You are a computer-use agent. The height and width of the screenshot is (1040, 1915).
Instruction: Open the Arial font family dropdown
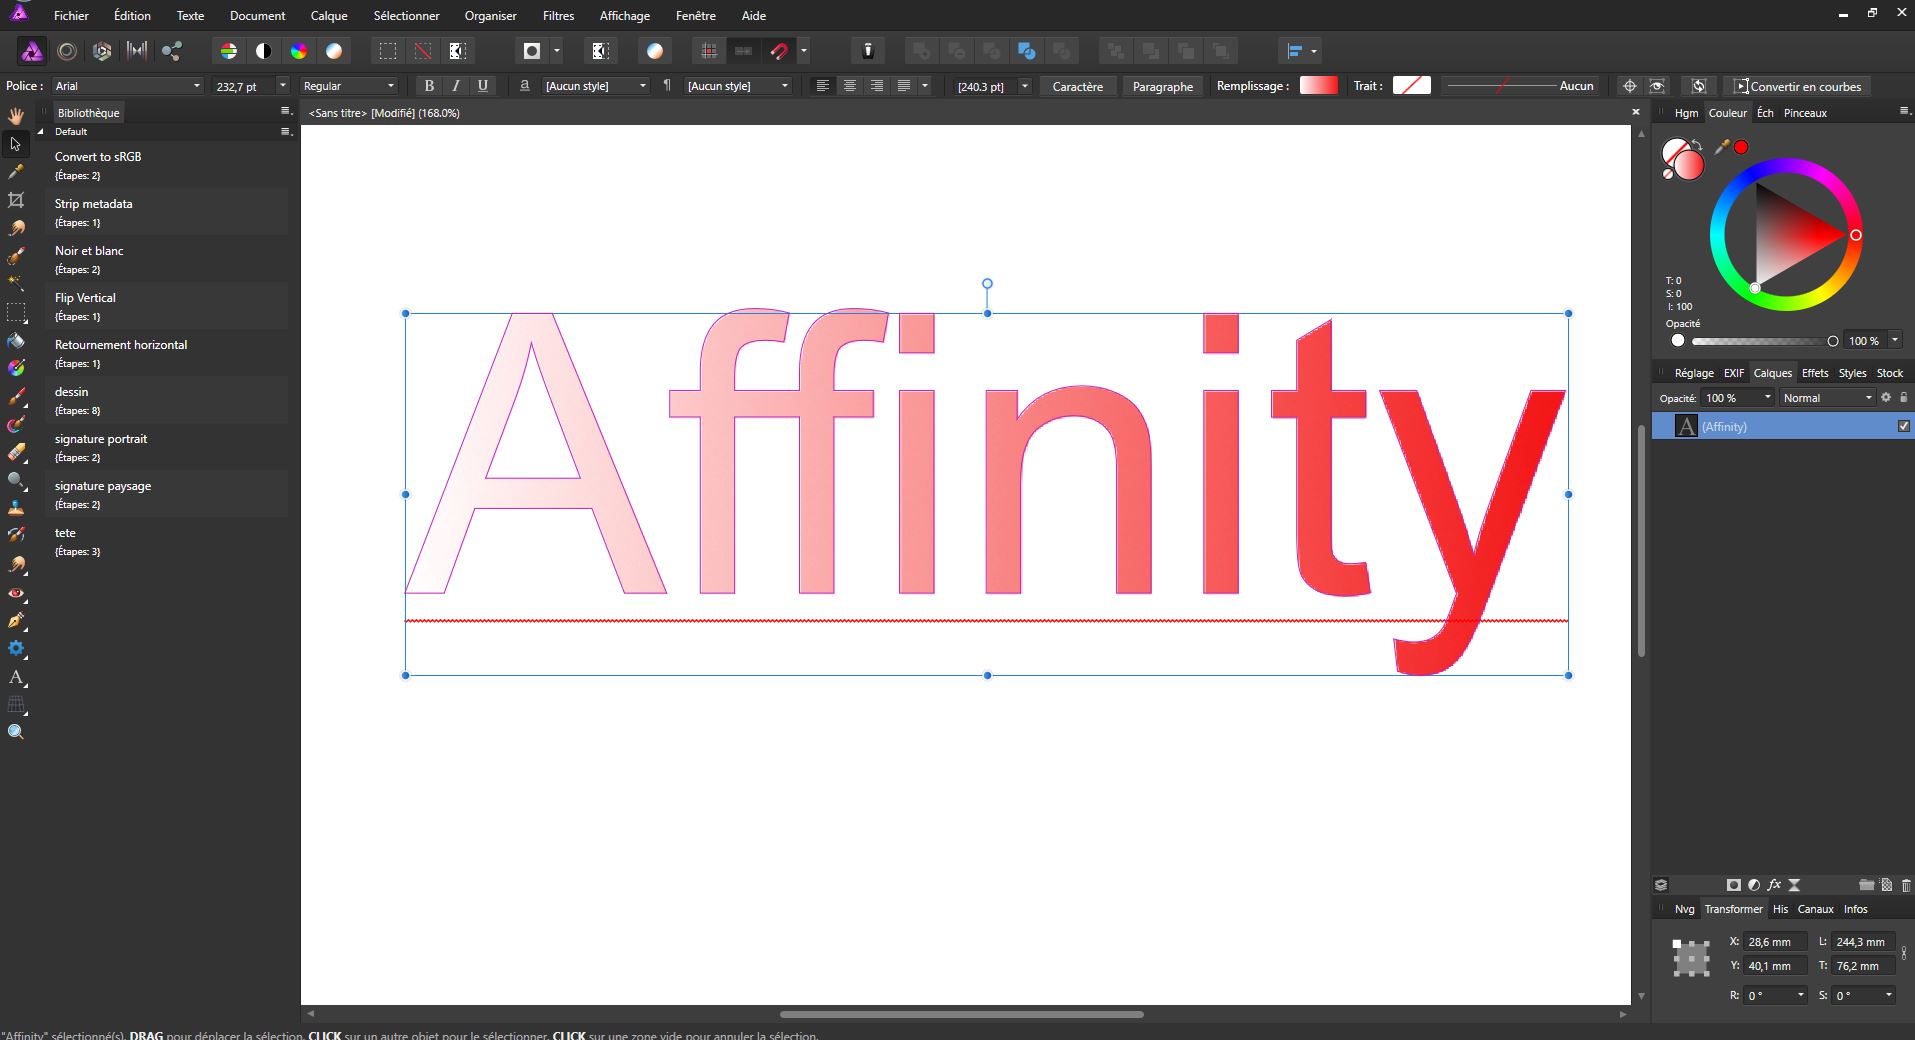128,86
